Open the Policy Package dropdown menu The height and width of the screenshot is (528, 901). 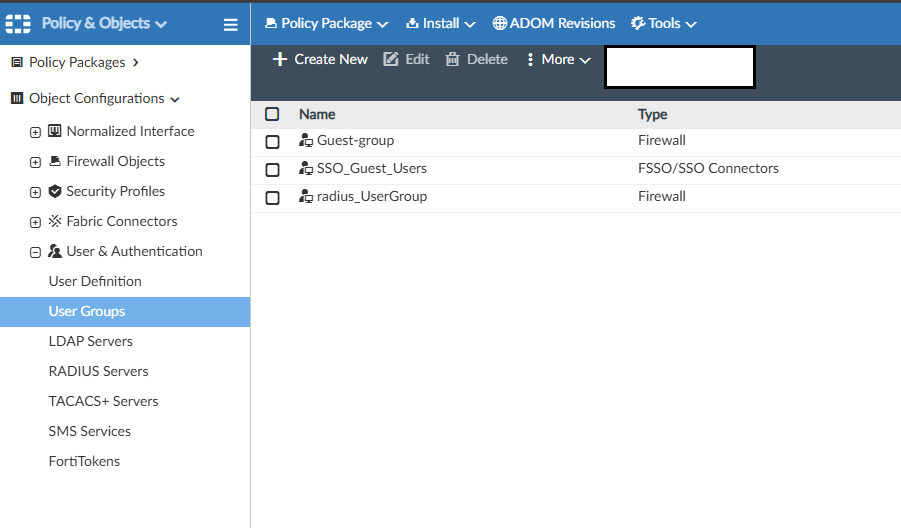[x=326, y=23]
